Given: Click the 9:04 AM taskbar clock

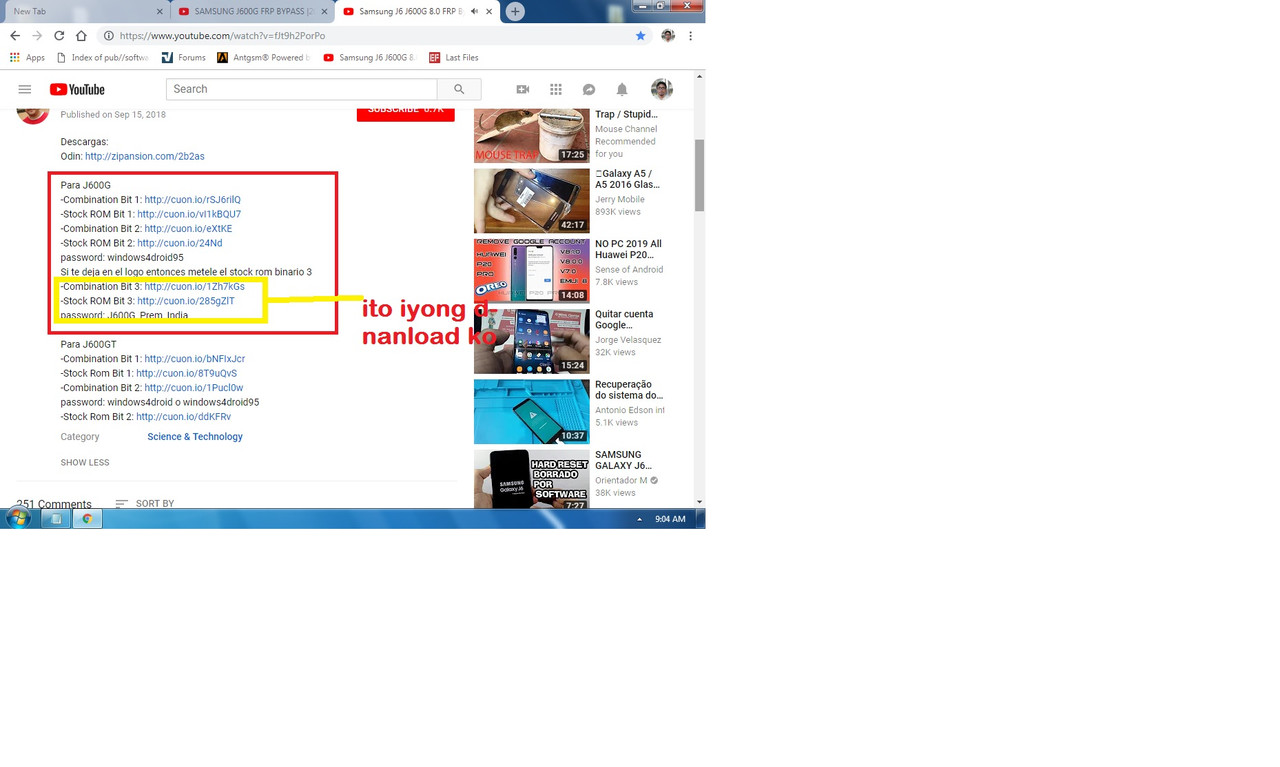Looking at the screenshot, I should coord(670,519).
